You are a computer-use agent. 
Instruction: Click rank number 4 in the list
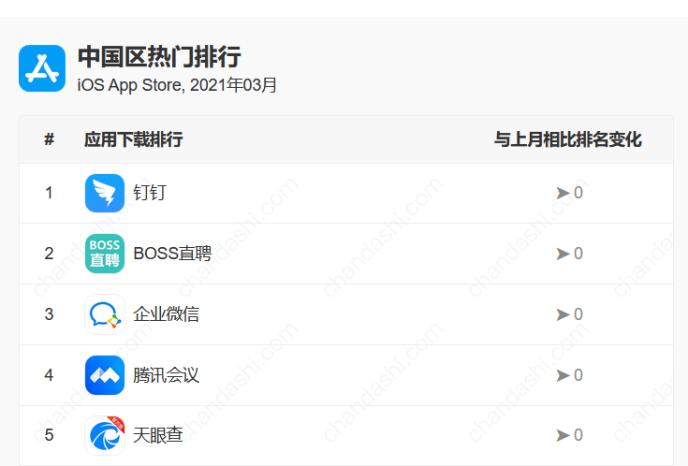pyautogui.click(x=49, y=375)
